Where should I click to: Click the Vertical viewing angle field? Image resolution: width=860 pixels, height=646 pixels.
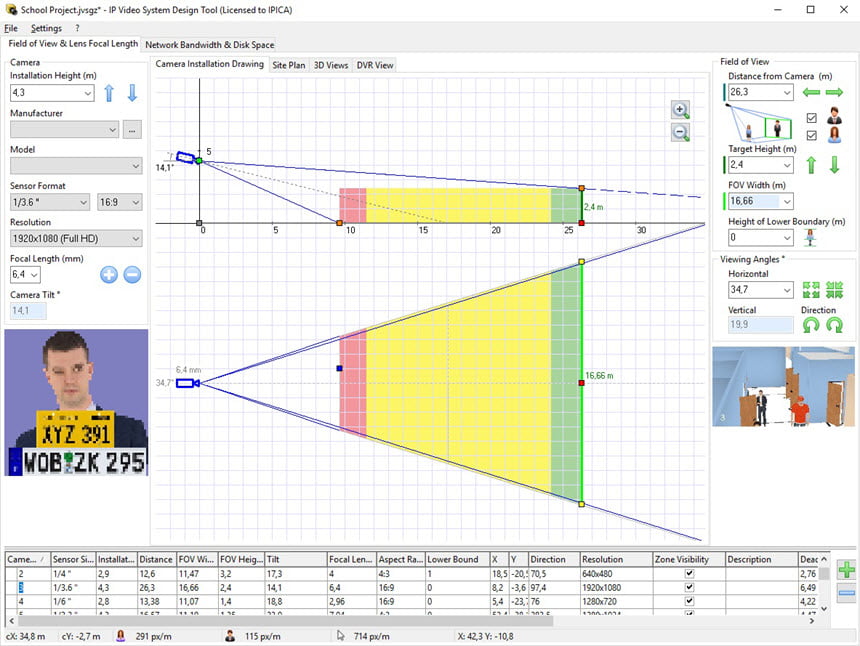760,325
